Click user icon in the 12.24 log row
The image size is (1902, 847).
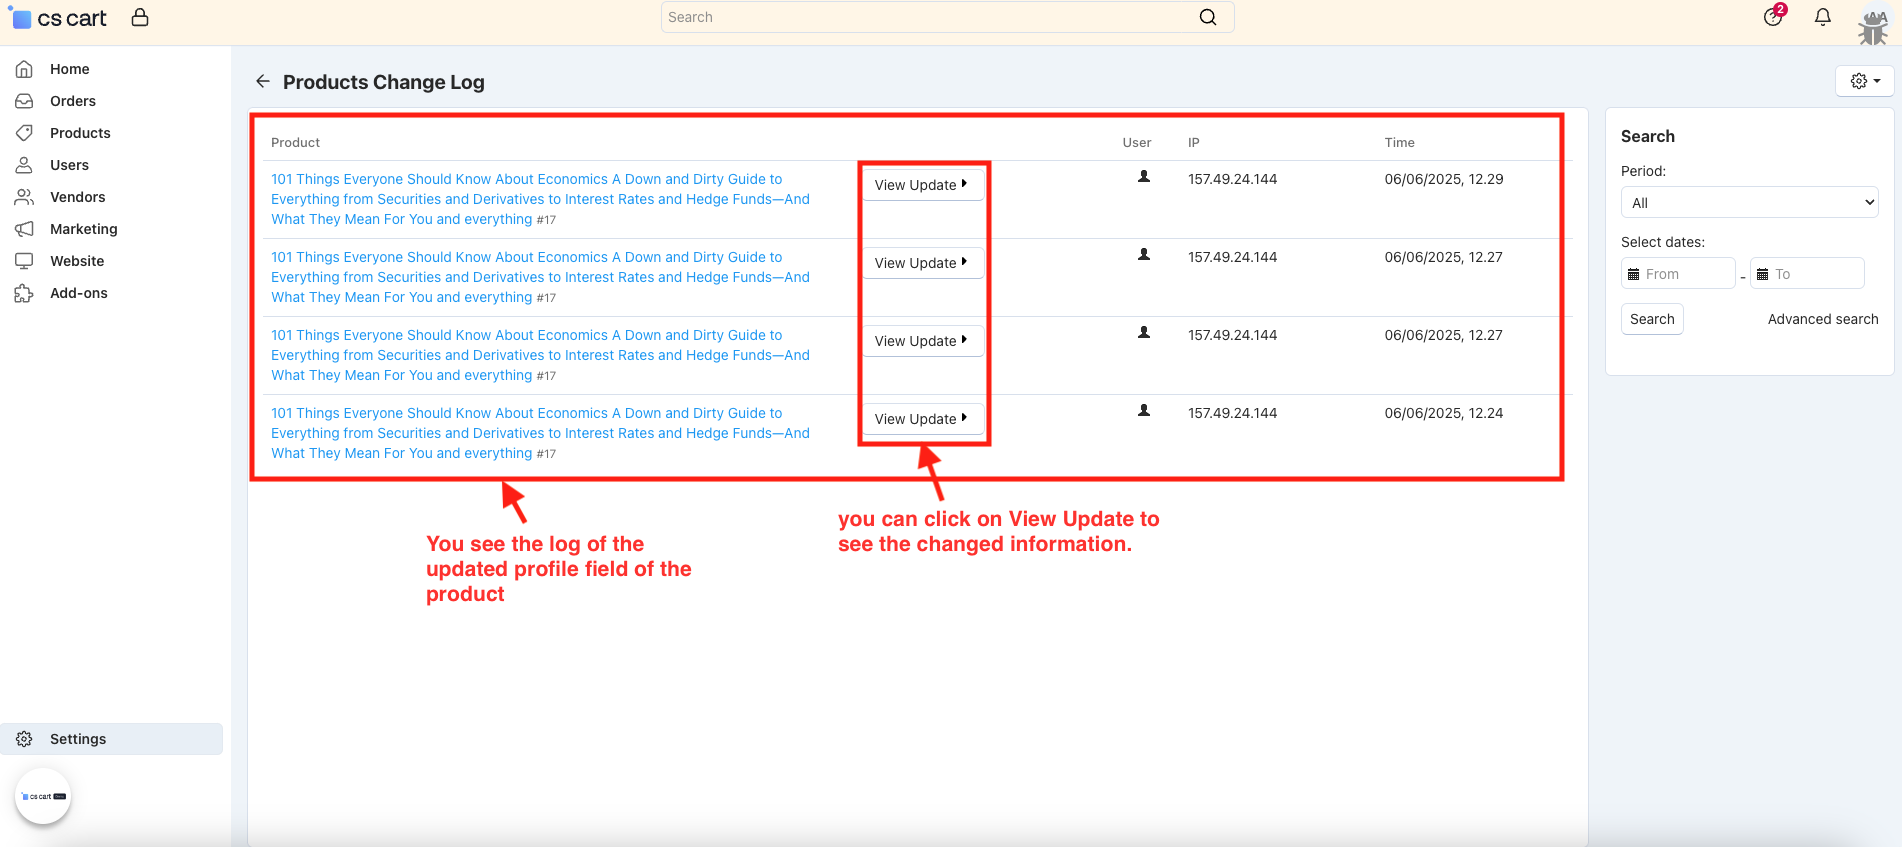tap(1144, 411)
